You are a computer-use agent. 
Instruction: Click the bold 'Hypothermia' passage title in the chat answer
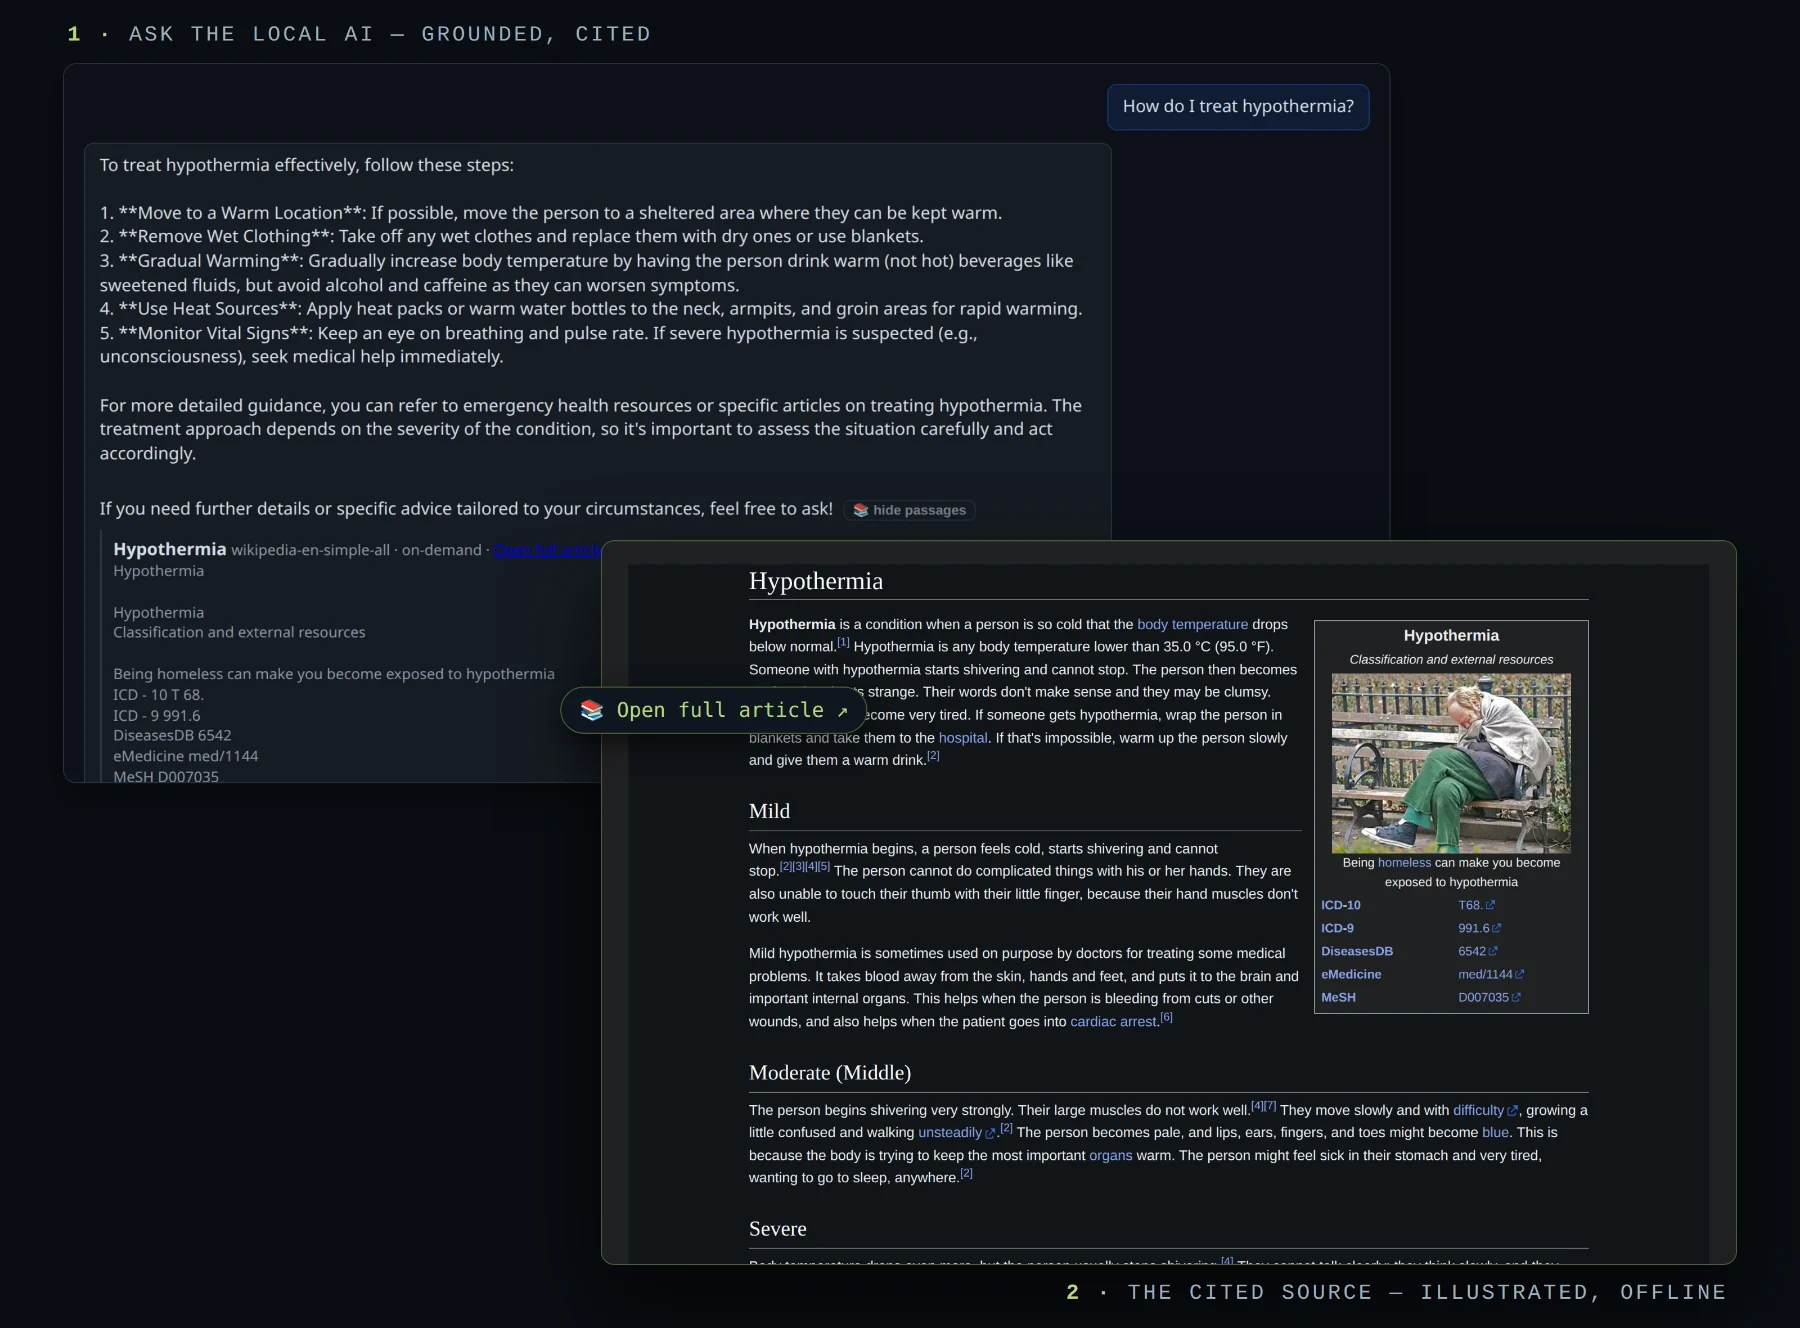click(x=169, y=550)
